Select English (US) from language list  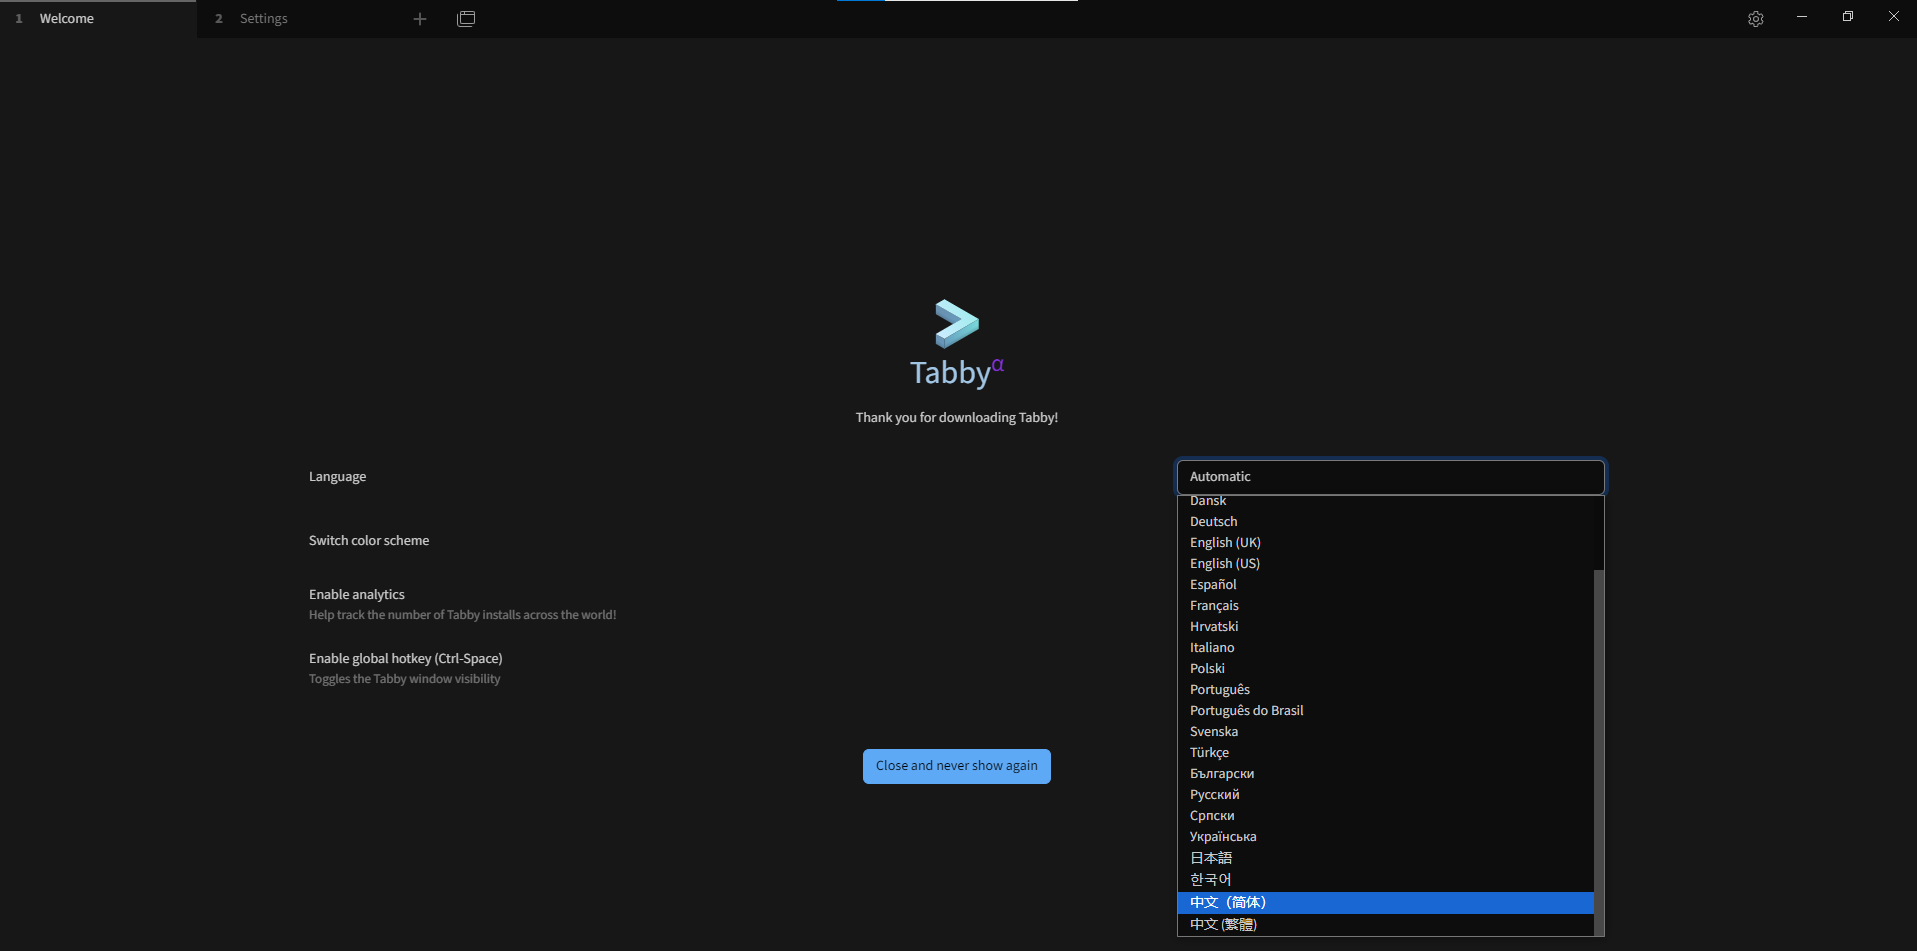[1225, 564]
